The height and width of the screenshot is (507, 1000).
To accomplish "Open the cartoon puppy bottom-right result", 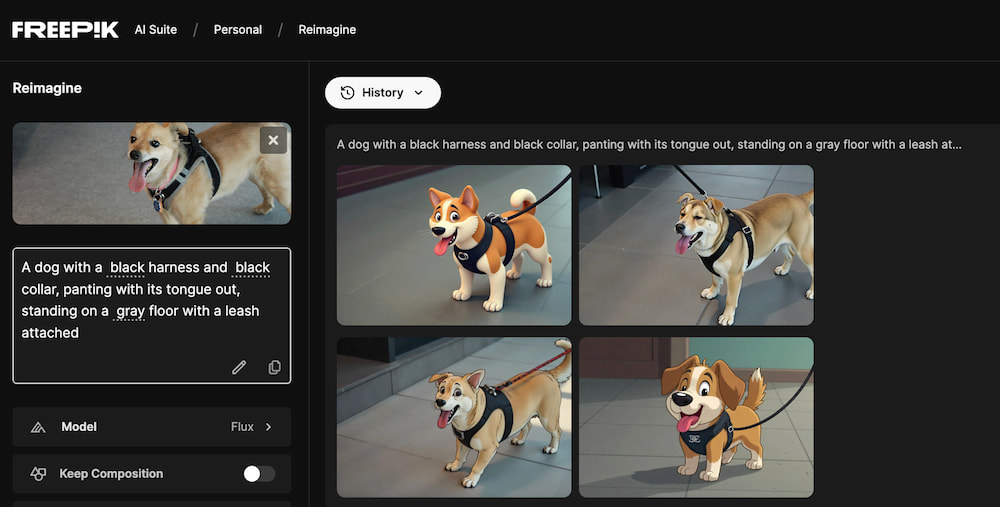I will [696, 417].
